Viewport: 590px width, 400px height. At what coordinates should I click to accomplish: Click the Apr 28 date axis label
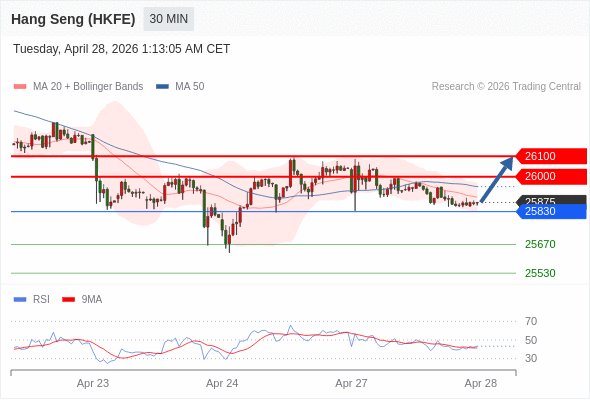coord(481,383)
